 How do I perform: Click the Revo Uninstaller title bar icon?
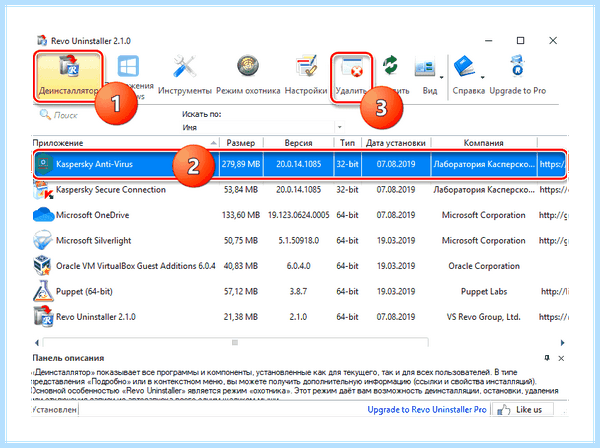click(41, 40)
